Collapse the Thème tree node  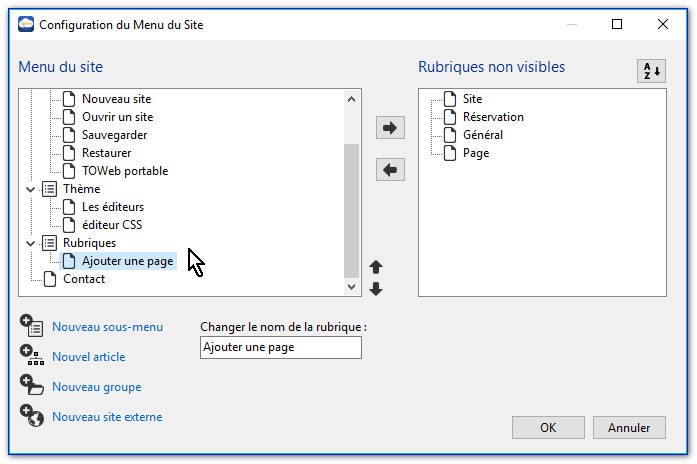click(30, 189)
